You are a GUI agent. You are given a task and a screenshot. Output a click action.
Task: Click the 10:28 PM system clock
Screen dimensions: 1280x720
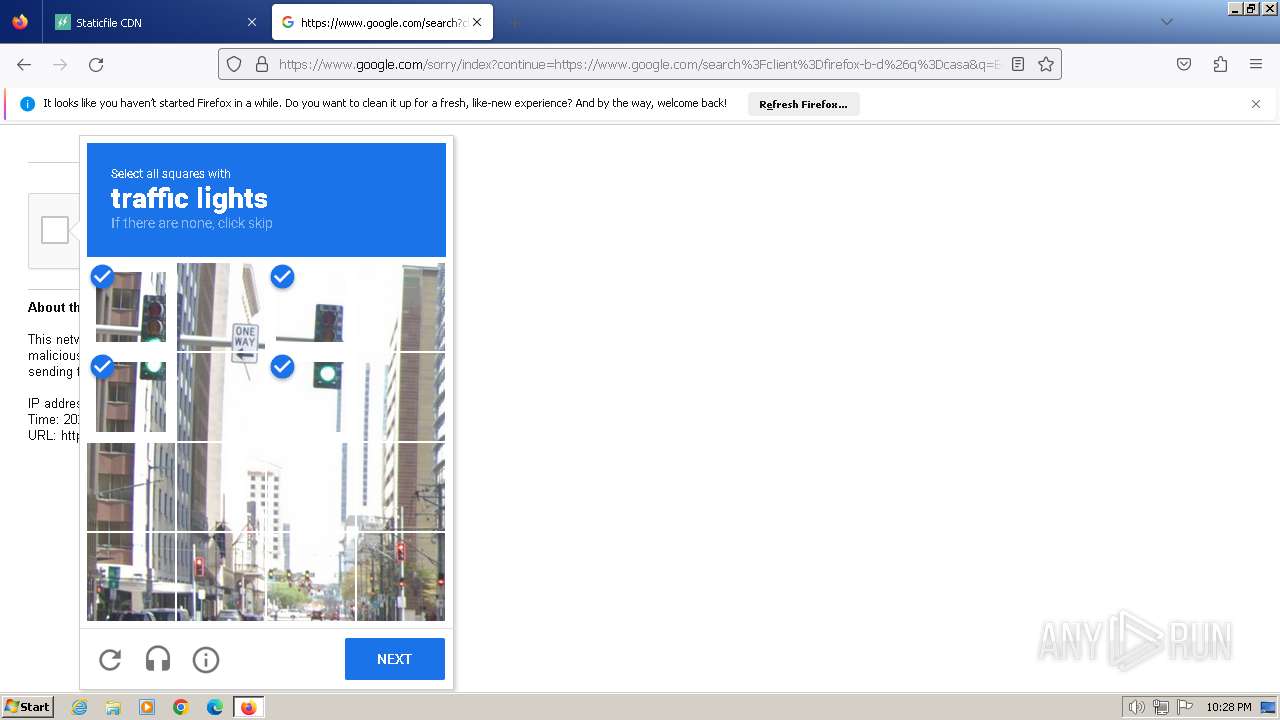tap(1228, 707)
